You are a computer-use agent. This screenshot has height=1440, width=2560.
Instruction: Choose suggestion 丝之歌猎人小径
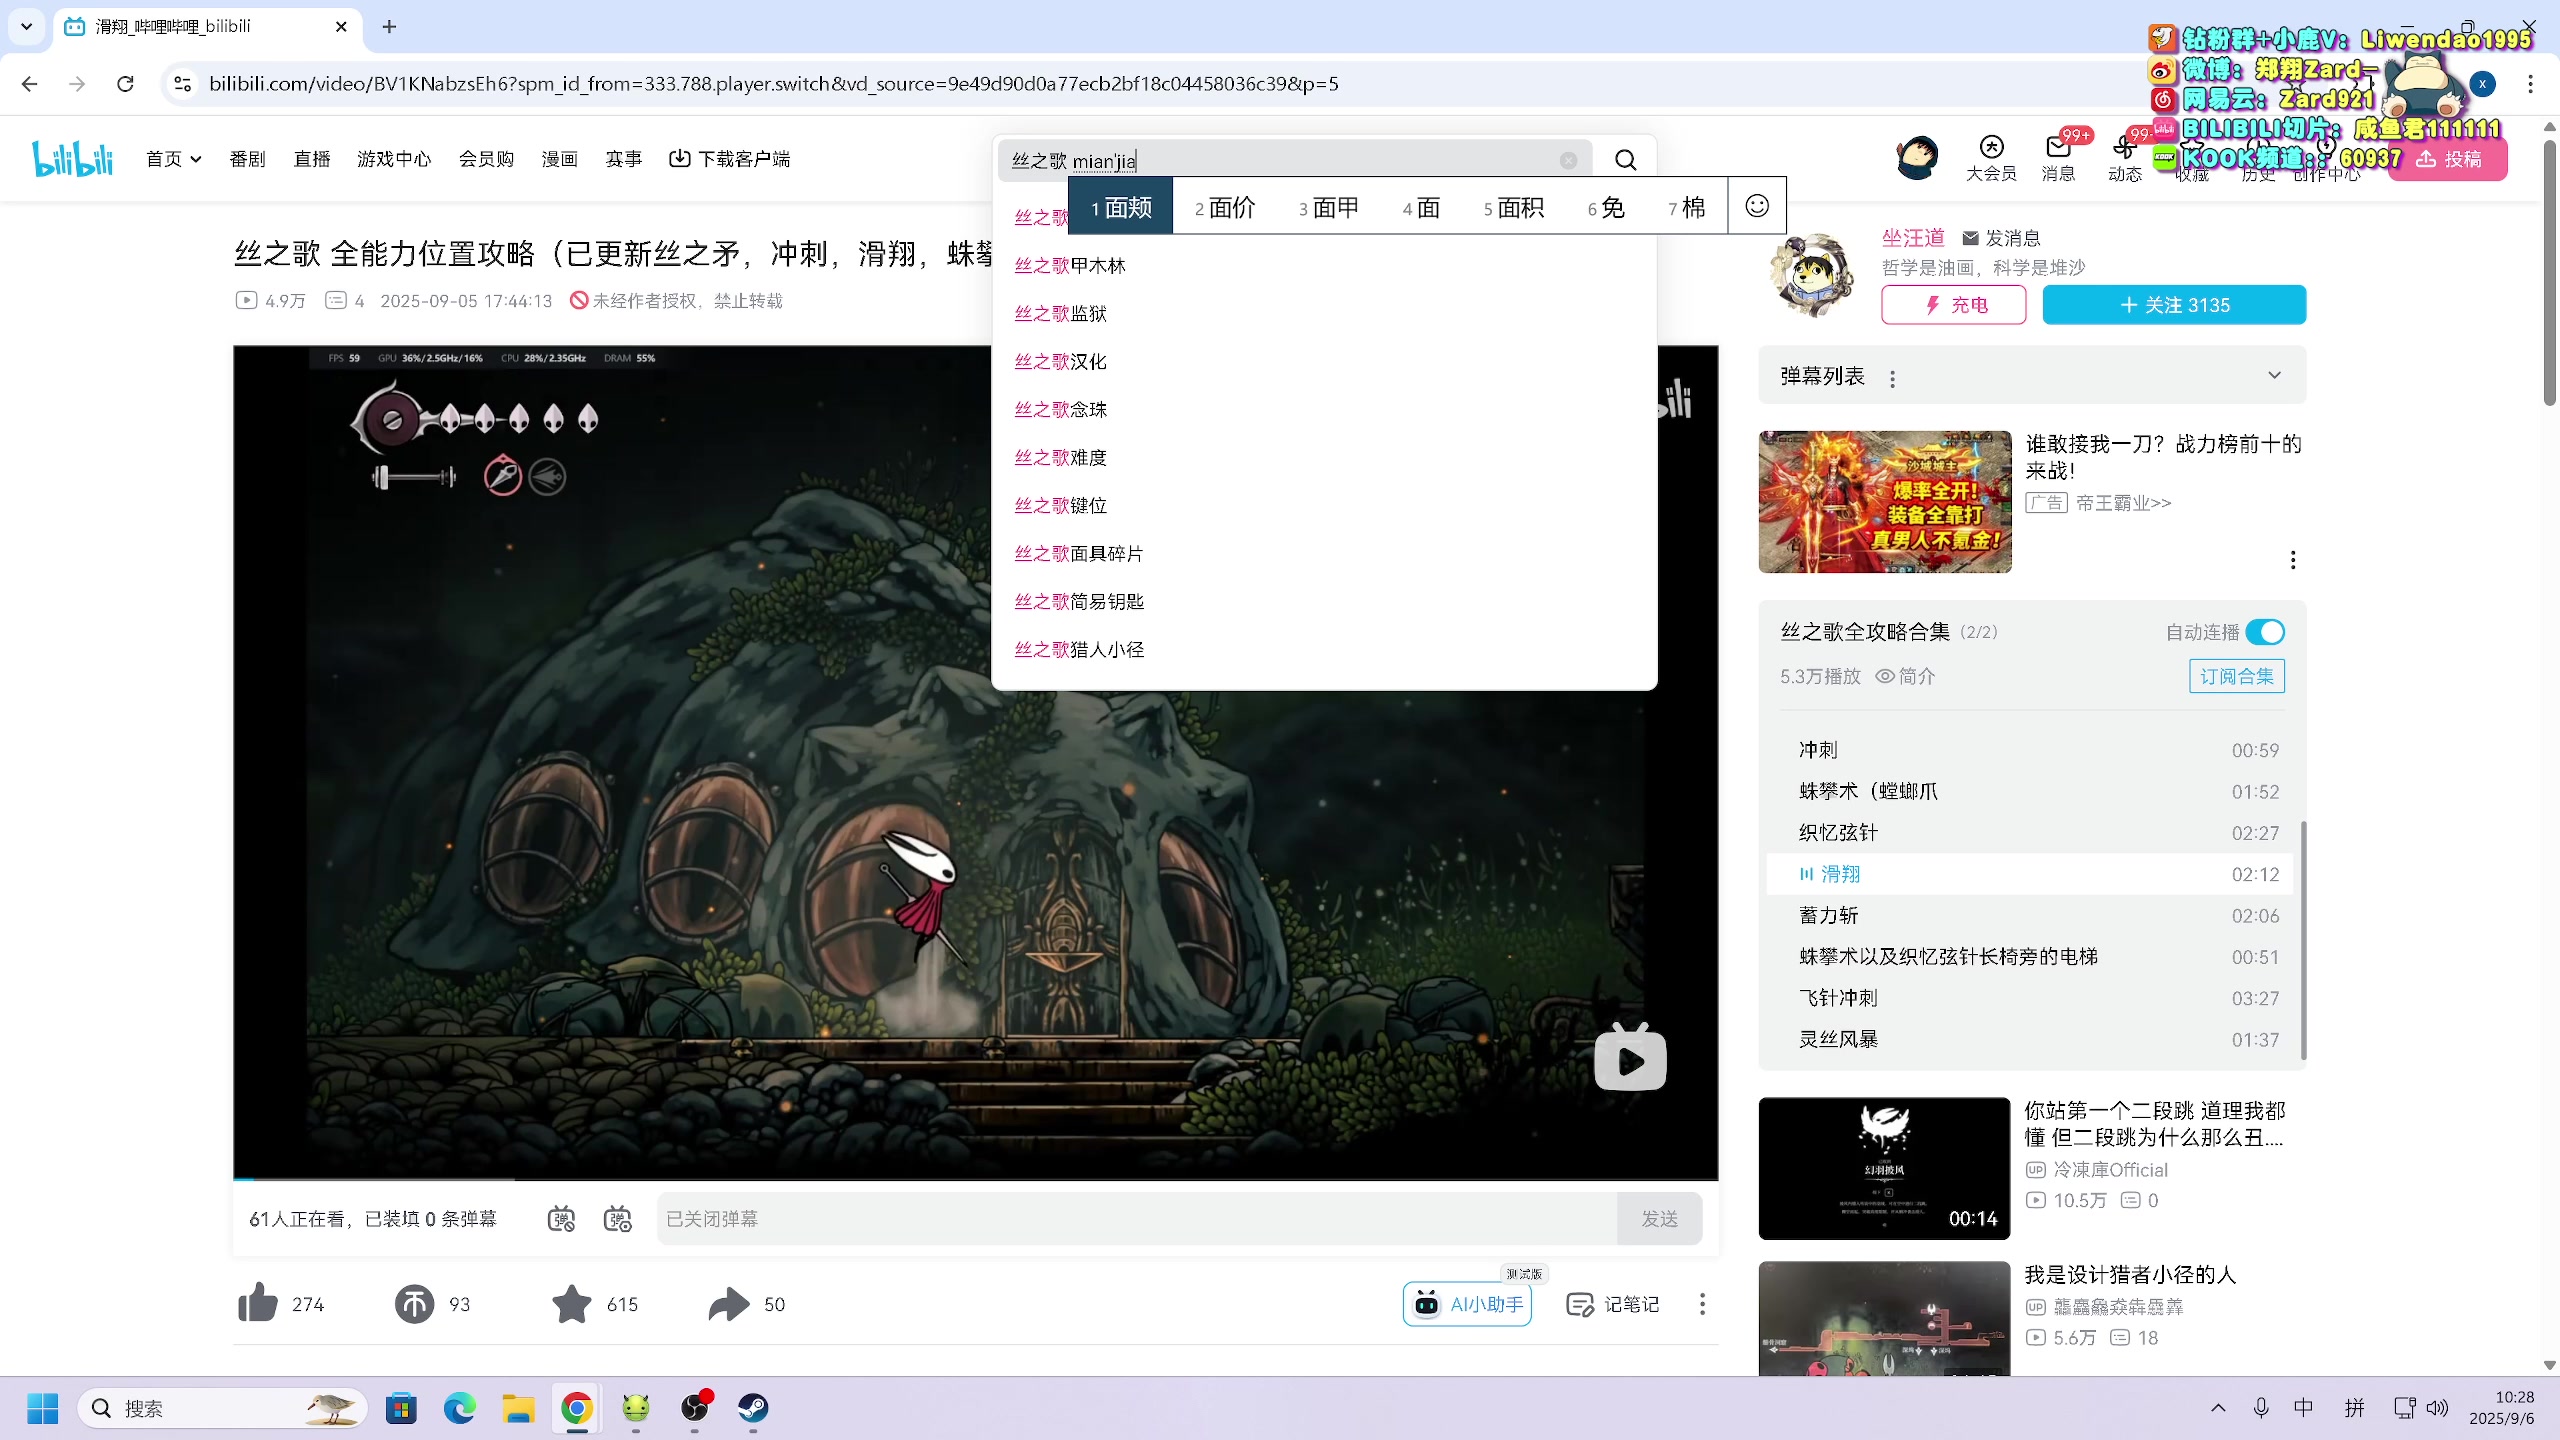point(1324,649)
